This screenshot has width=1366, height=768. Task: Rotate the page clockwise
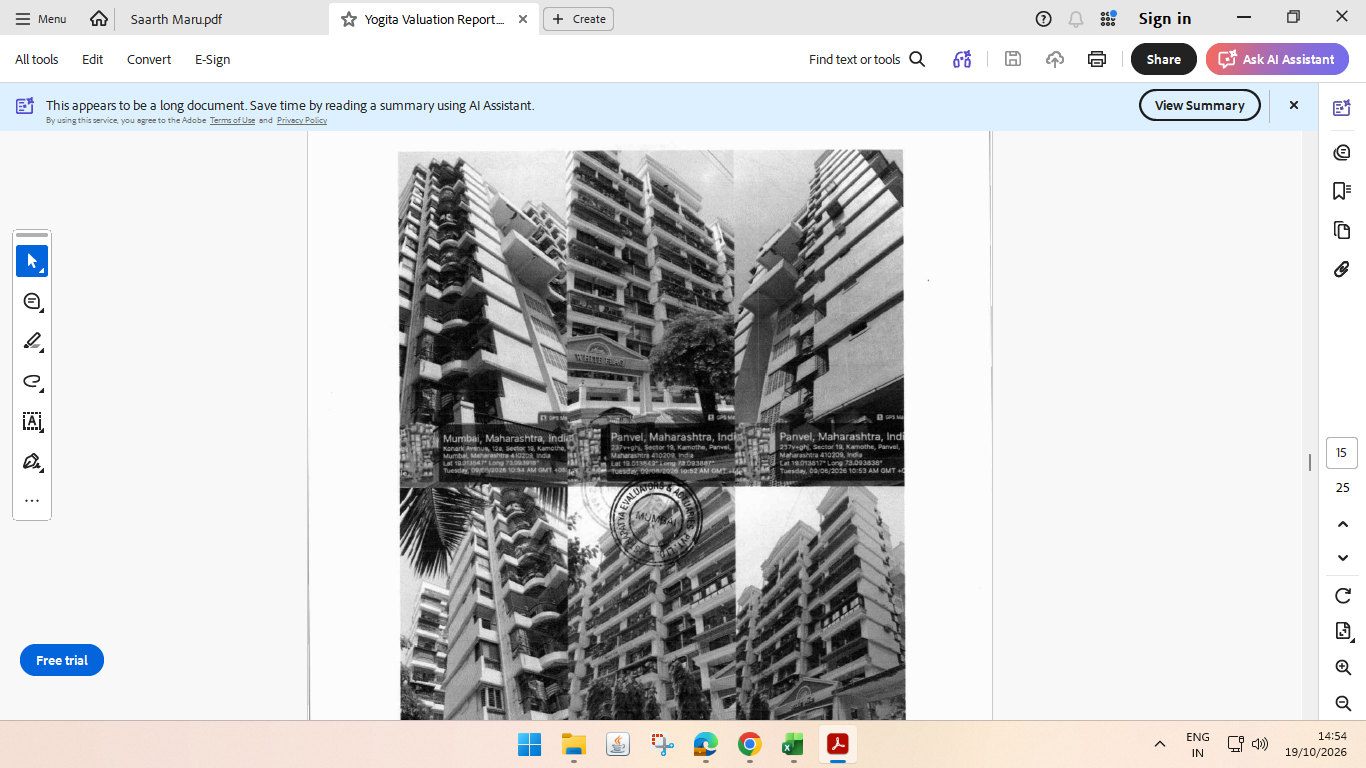point(1343,596)
